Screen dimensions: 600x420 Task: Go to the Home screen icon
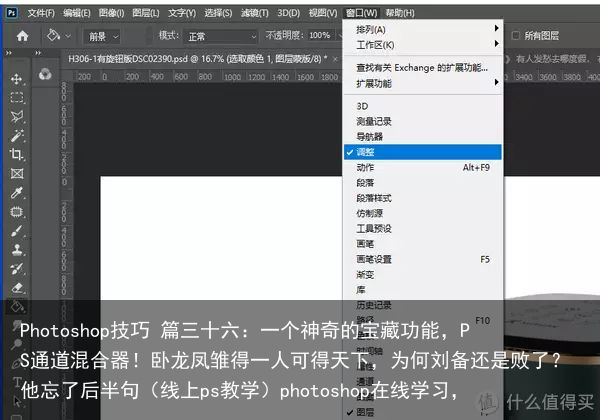coord(23,36)
